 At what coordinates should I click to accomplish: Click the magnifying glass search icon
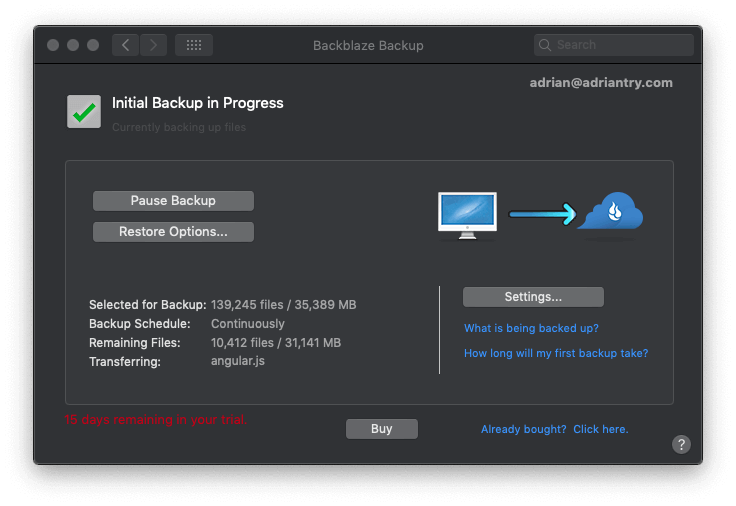click(x=545, y=45)
